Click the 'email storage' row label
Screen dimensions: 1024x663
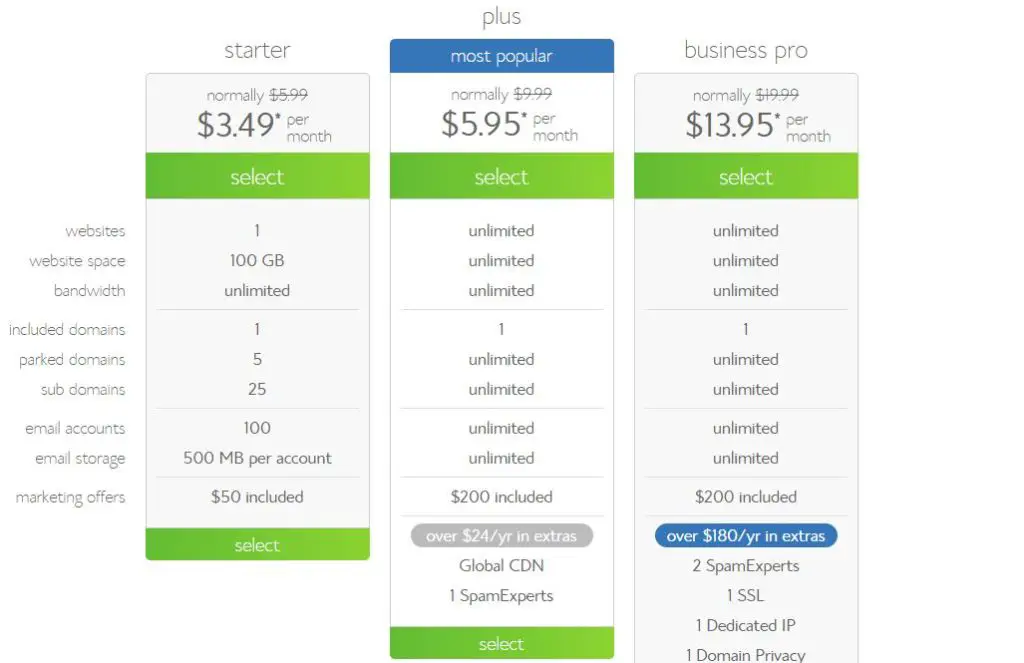[x=80, y=459]
